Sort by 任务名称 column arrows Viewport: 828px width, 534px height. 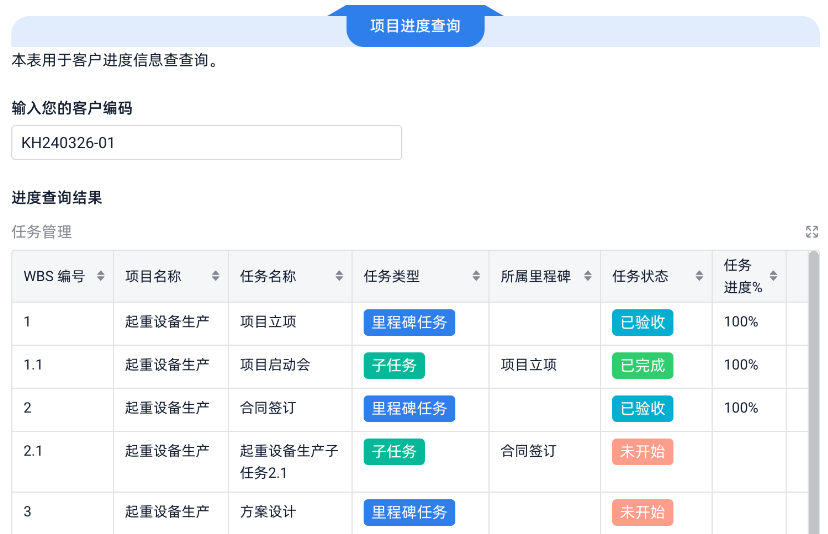pyautogui.click(x=339, y=276)
